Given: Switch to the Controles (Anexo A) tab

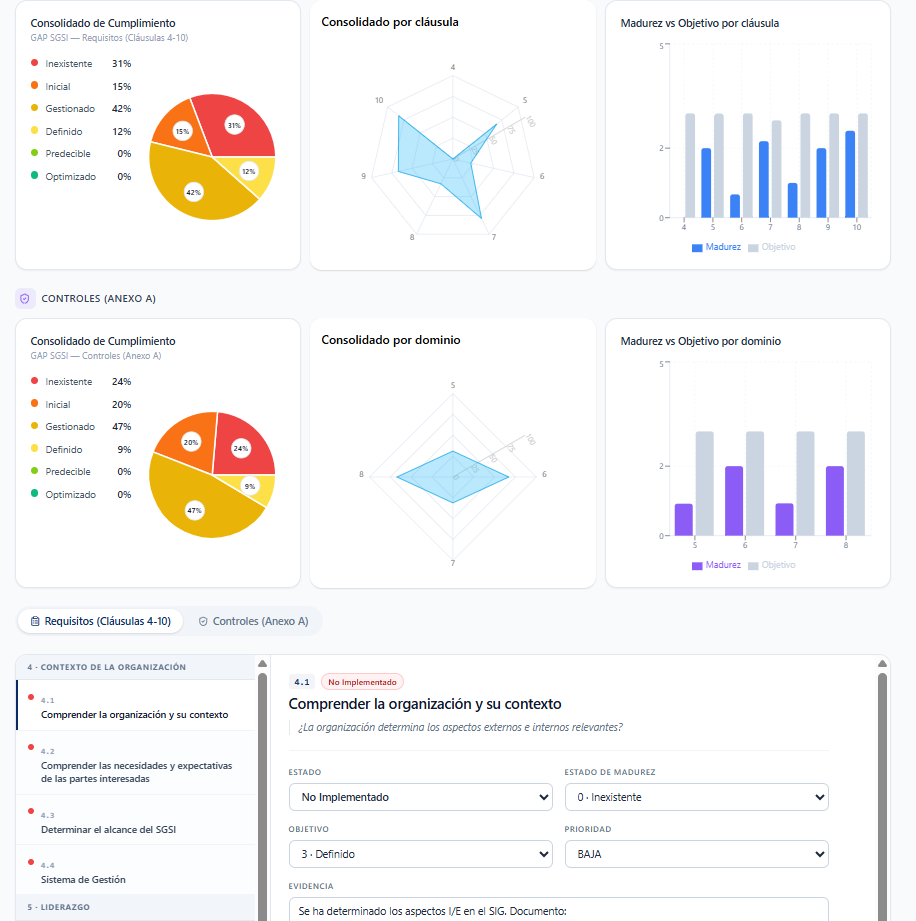Looking at the screenshot, I should (253, 621).
